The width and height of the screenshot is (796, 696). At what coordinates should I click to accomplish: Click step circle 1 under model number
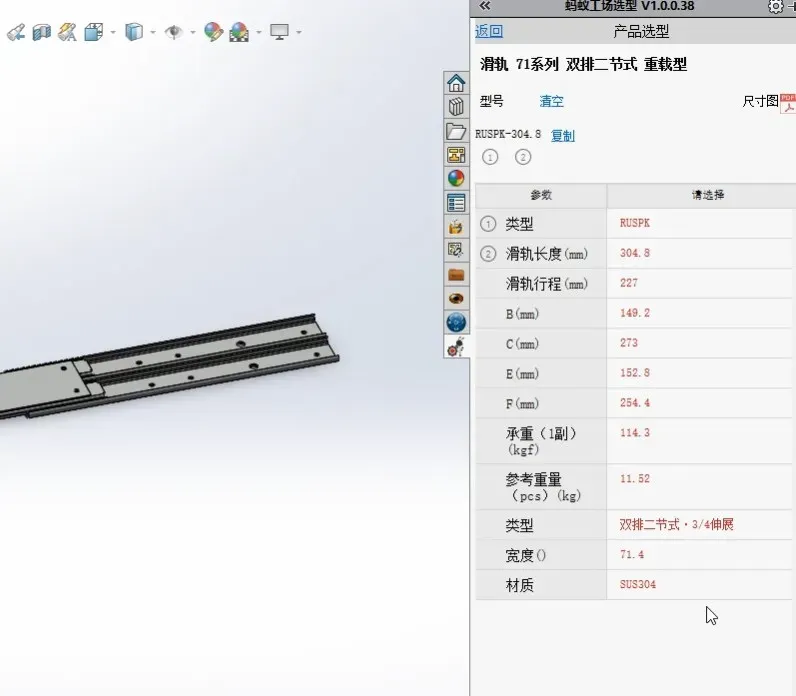[490, 157]
